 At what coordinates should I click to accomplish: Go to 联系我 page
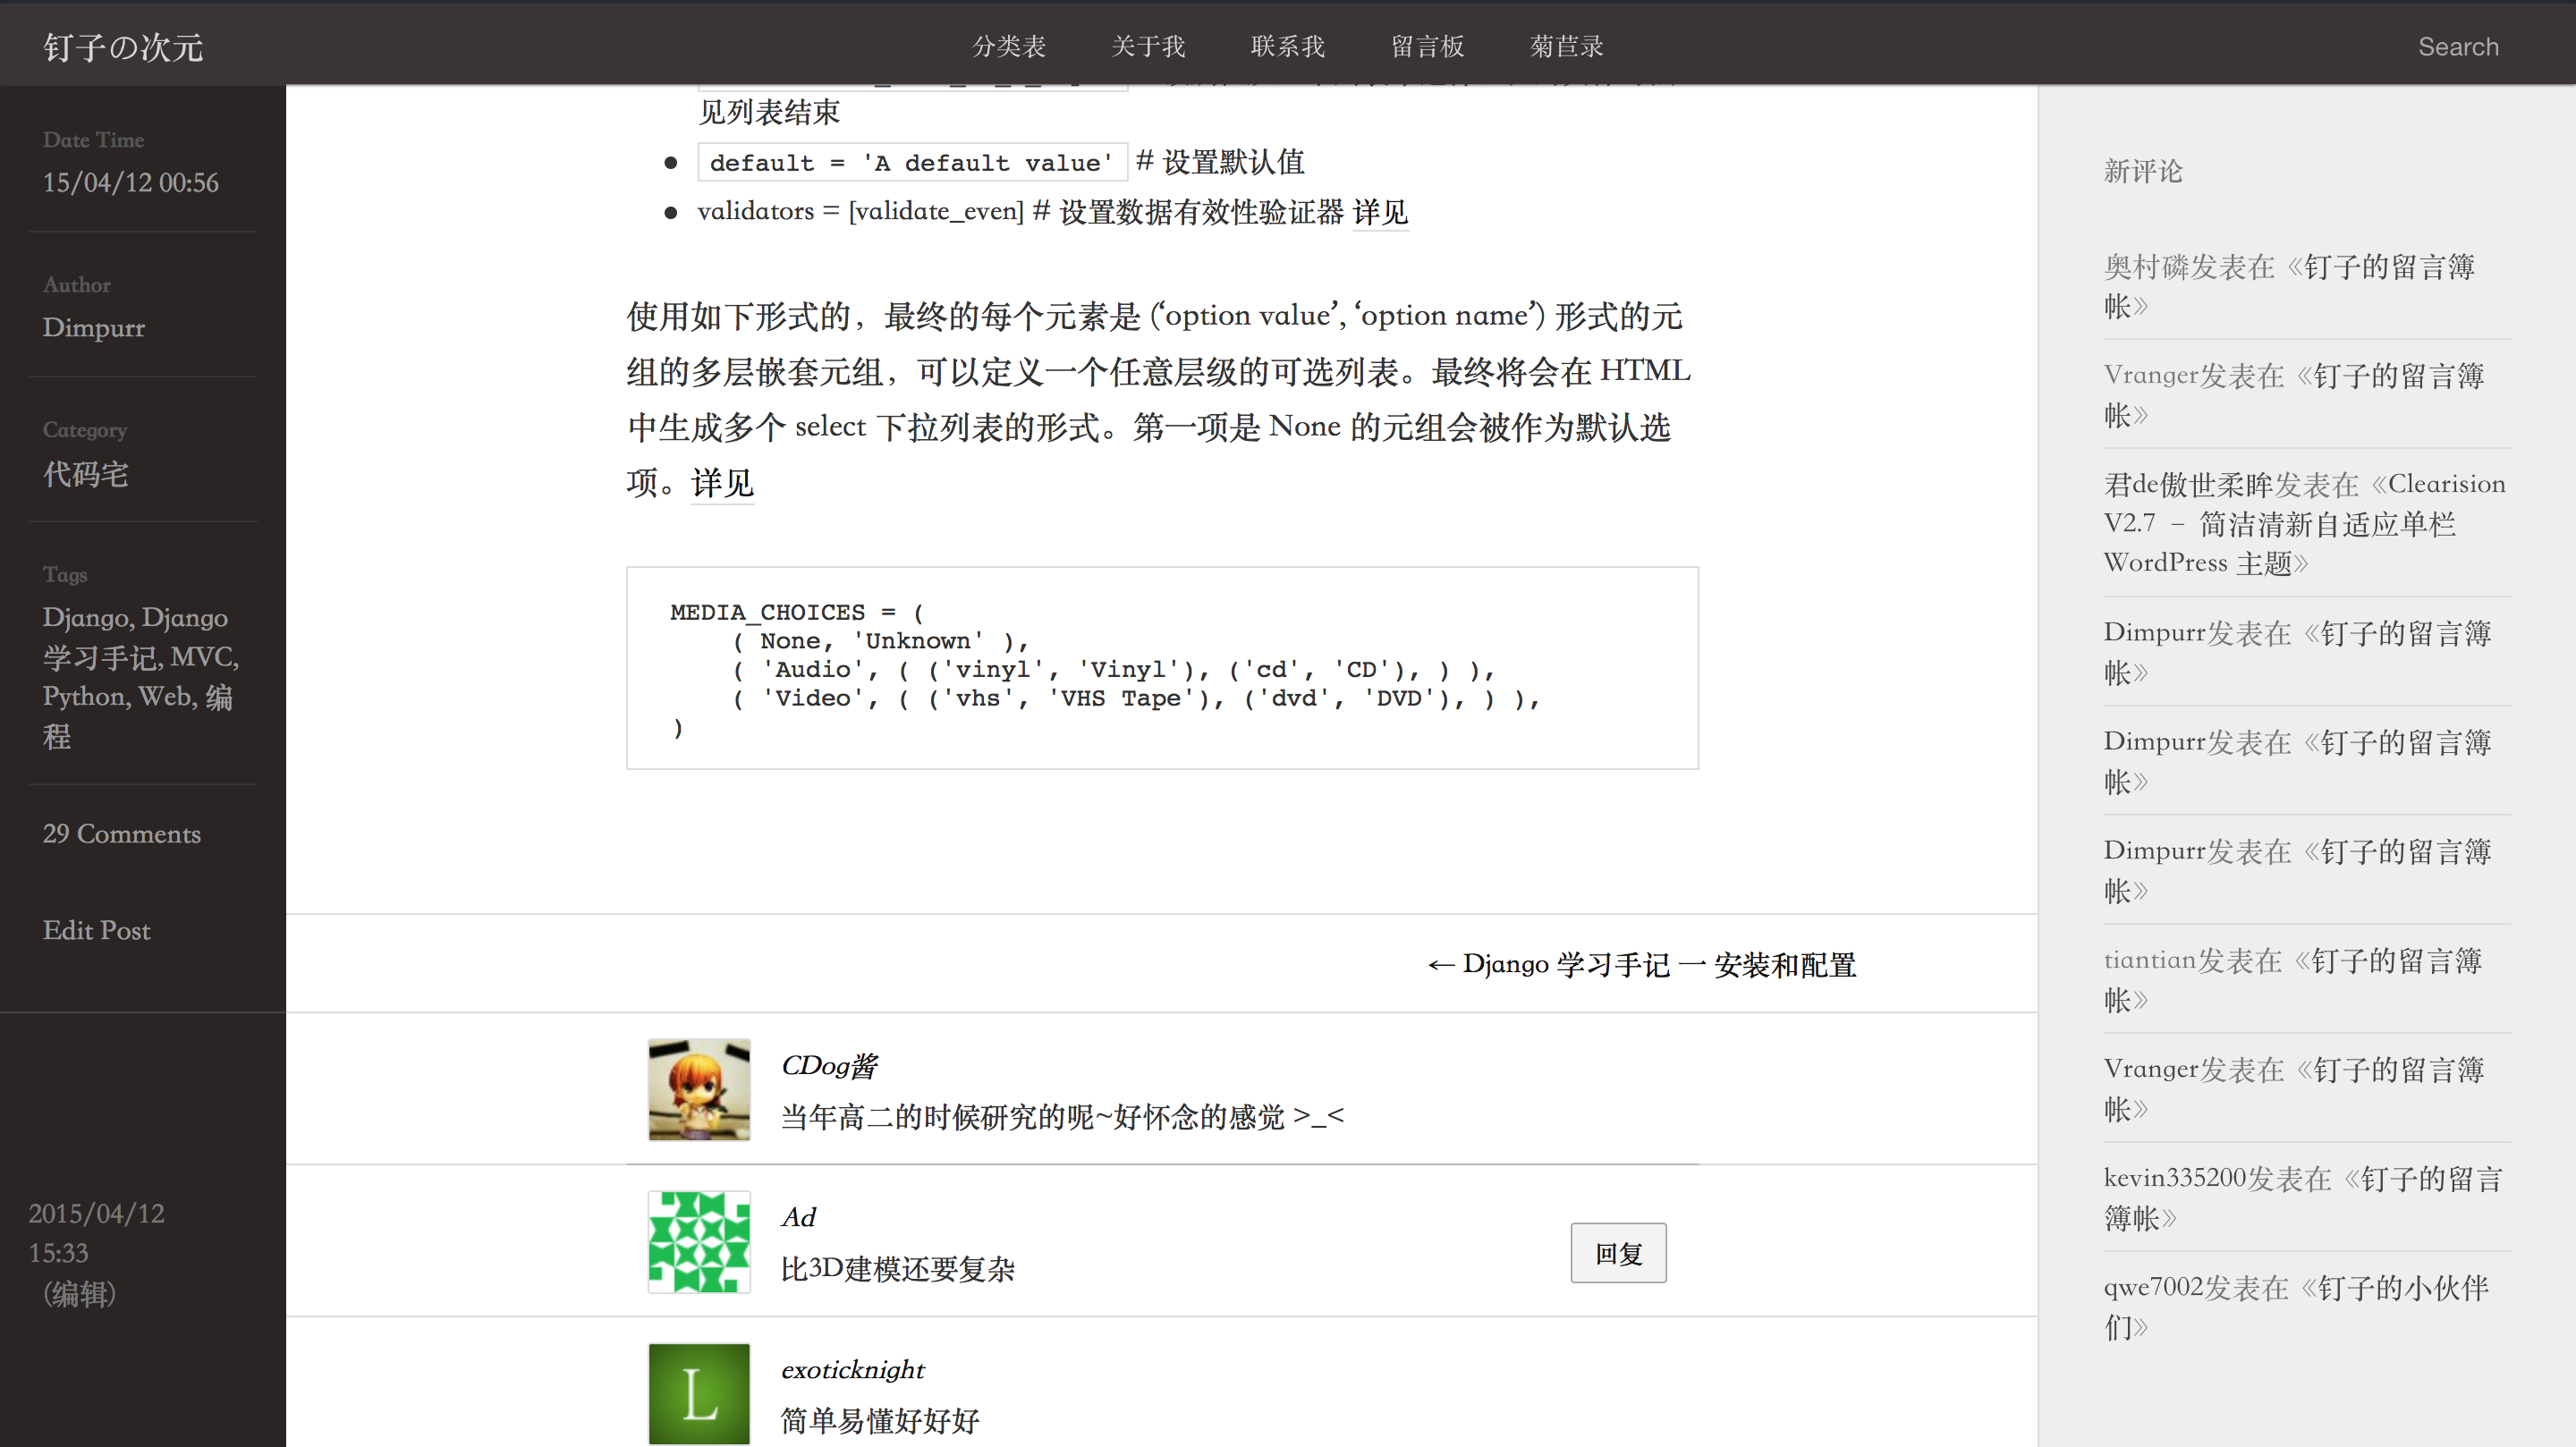tap(1287, 46)
